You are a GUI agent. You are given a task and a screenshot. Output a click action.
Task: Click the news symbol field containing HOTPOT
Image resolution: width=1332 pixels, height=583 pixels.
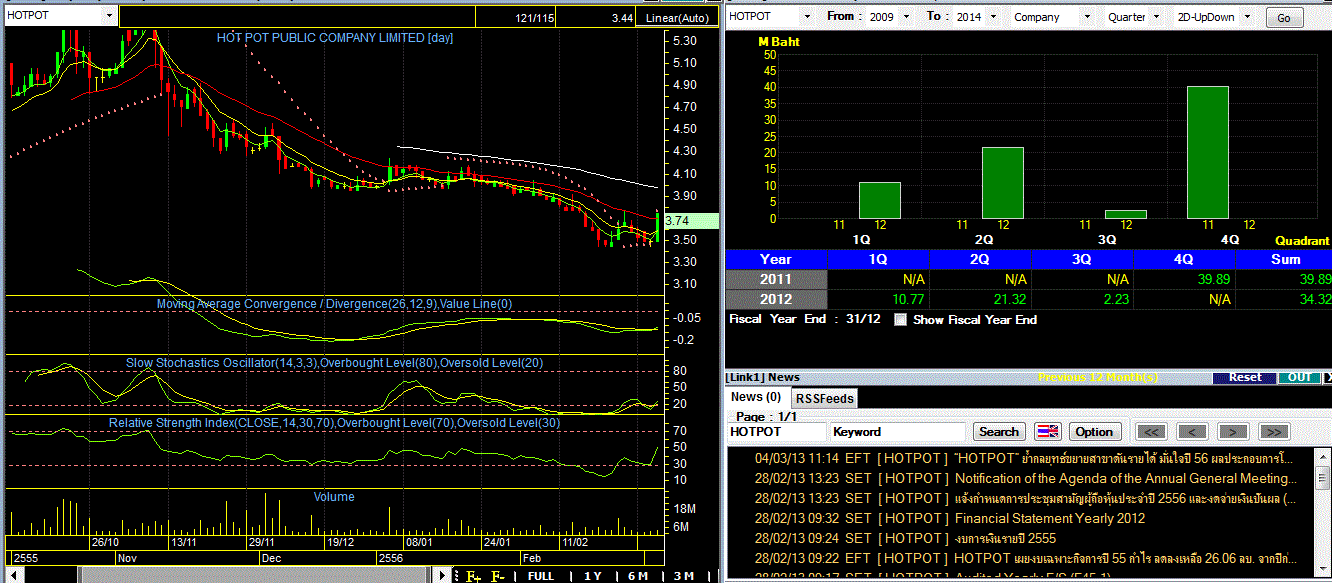(776, 432)
